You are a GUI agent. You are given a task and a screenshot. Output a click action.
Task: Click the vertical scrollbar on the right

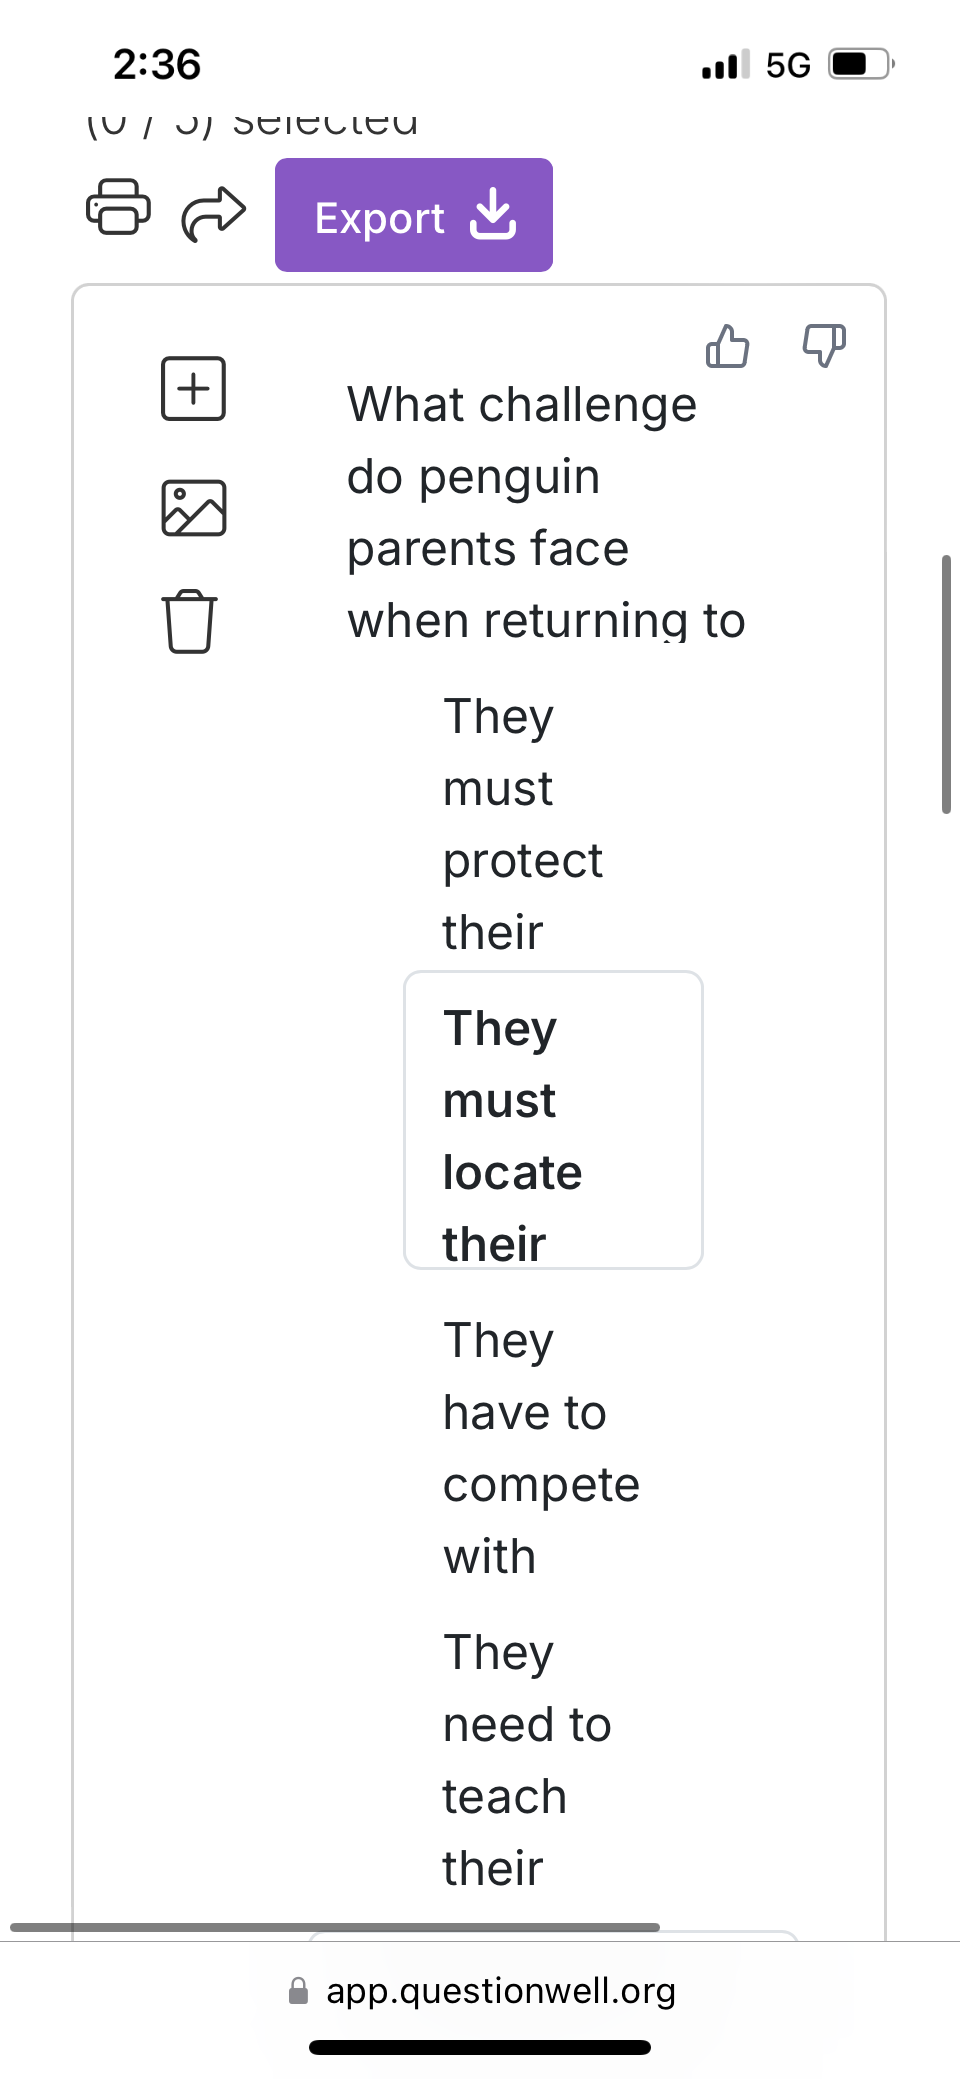[x=945, y=684]
